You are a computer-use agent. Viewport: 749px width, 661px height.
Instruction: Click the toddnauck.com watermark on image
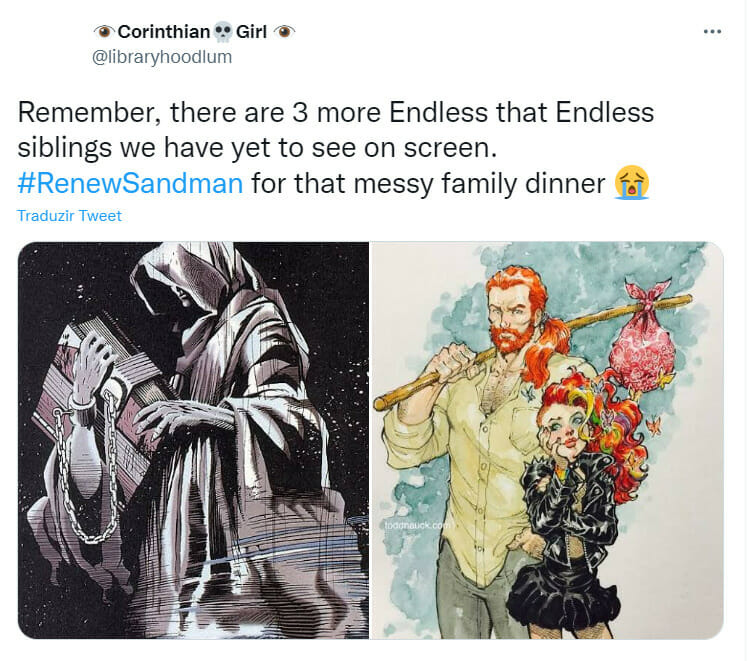[x=417, y=525]
